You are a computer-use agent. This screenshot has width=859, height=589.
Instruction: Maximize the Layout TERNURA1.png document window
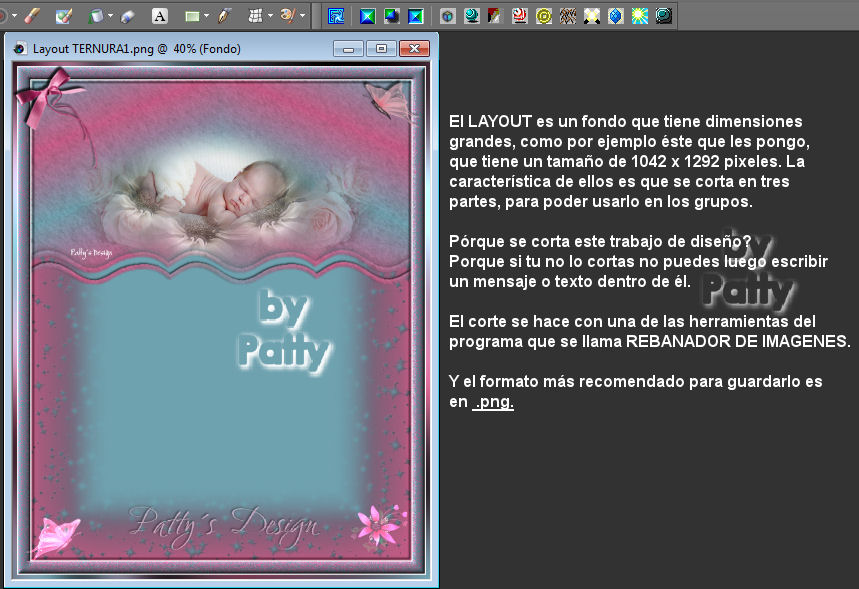(x=381, y=48)
